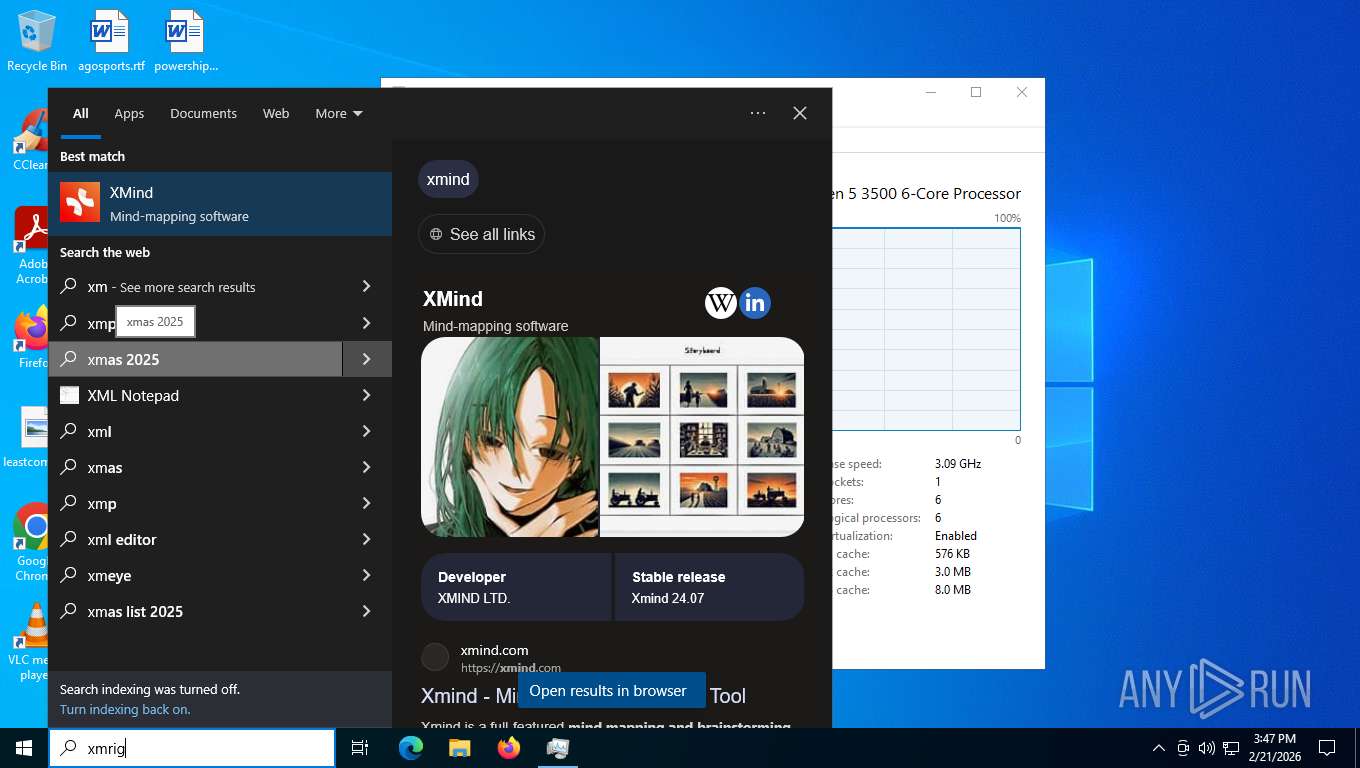1360x768 pixels.
Task: Click the xmind.com site favicon
Action: [x=435, y=657]
